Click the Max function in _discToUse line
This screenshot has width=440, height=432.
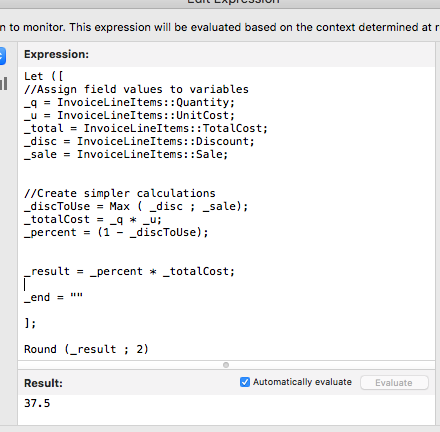pos(119,206)
